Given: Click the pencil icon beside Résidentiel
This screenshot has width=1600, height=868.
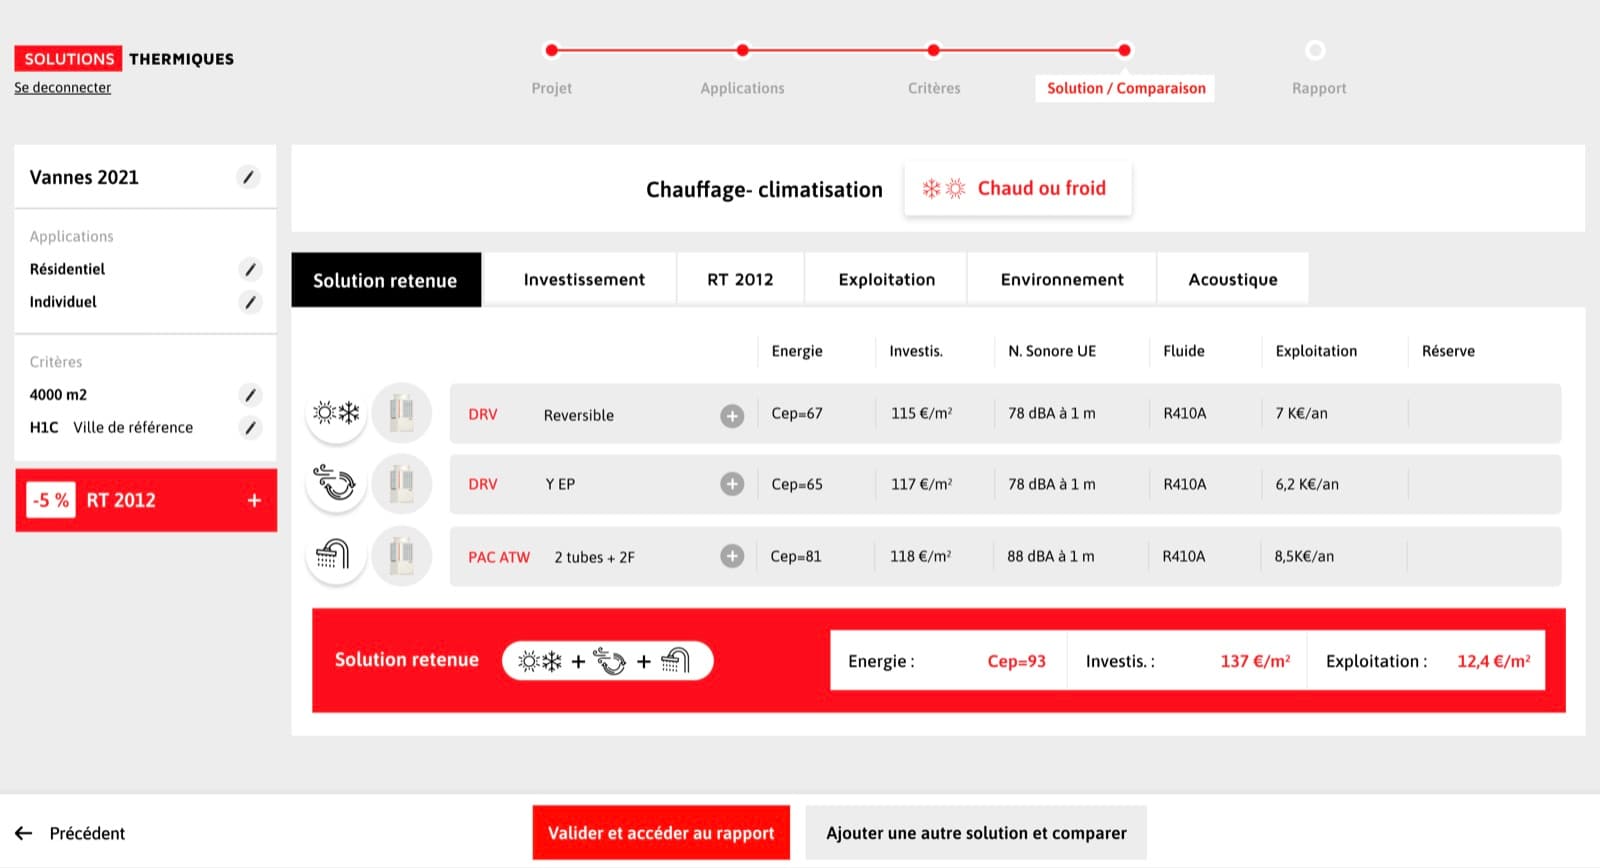Looking at the screenshot, I should pos(250,270).
